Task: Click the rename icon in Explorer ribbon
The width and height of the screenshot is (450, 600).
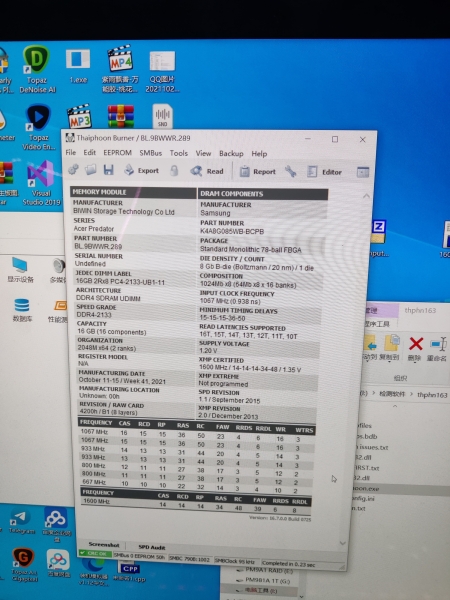Action: pyautogui.click(x=437, y=348)
